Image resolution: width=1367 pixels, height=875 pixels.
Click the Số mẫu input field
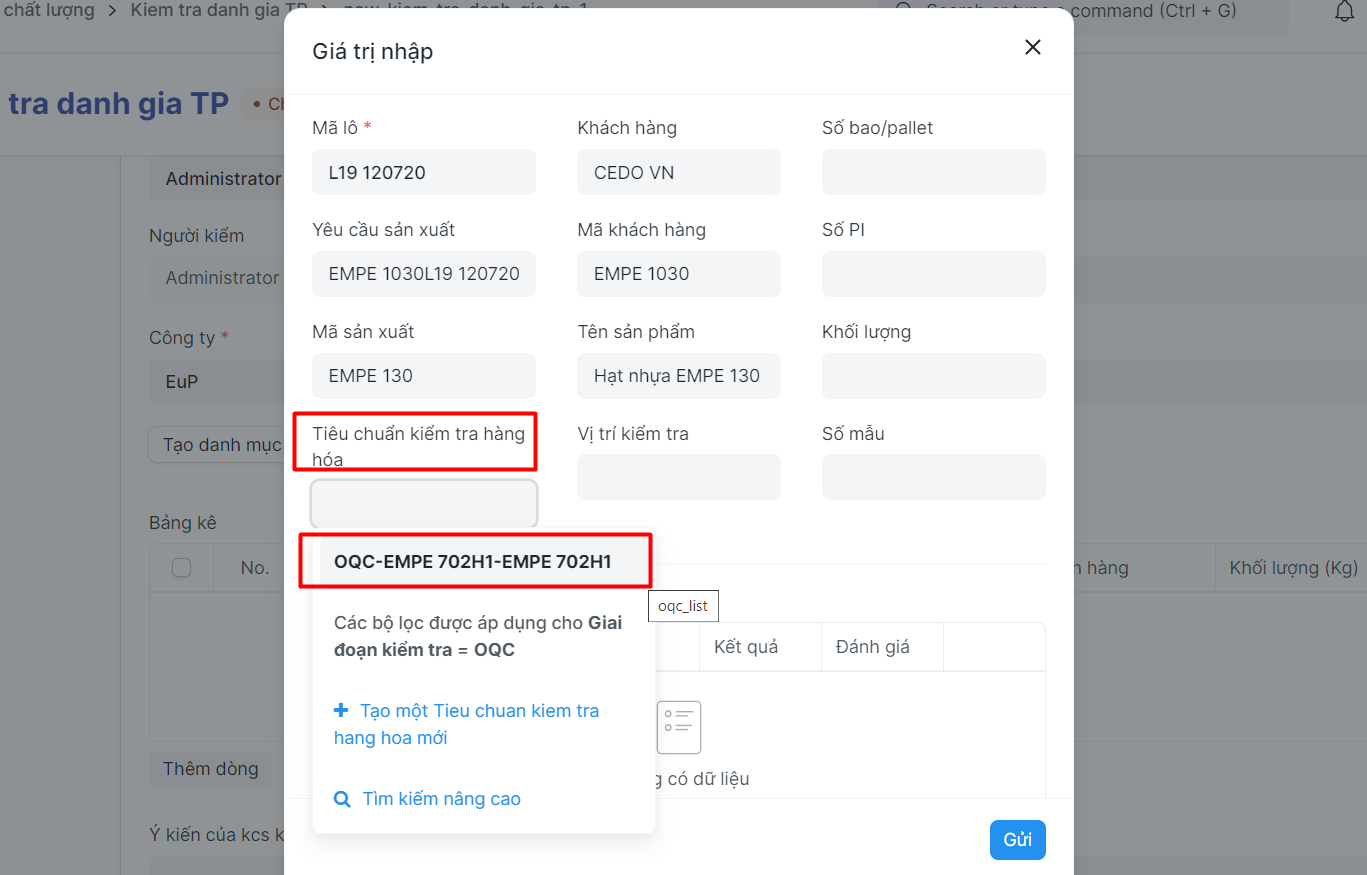[933, 477]
